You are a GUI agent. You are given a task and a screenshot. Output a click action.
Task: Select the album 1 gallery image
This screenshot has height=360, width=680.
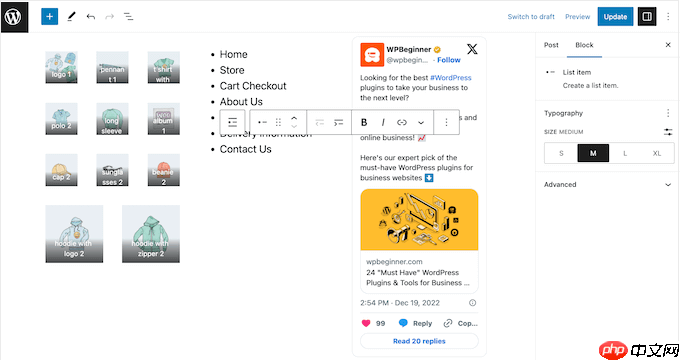point(163,118)
